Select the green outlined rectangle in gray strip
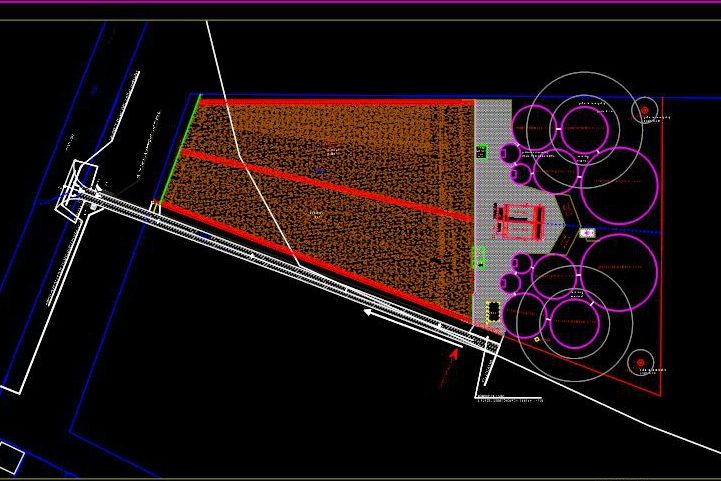This screenshot has height=481, width=721. (478, 257)
